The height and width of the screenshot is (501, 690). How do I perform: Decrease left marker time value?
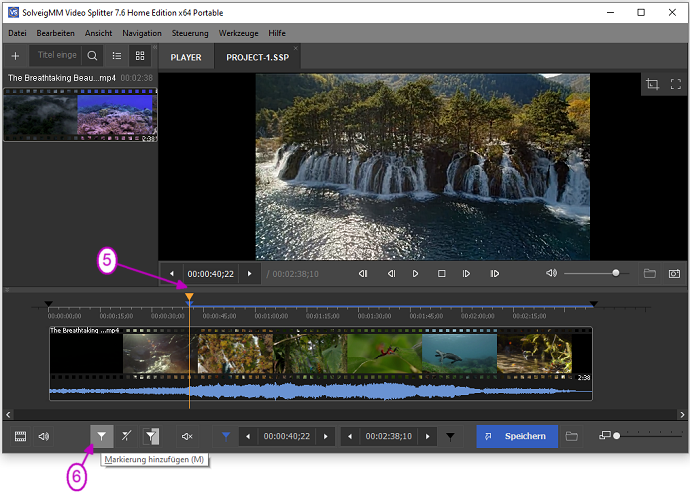tap(248, 436)
